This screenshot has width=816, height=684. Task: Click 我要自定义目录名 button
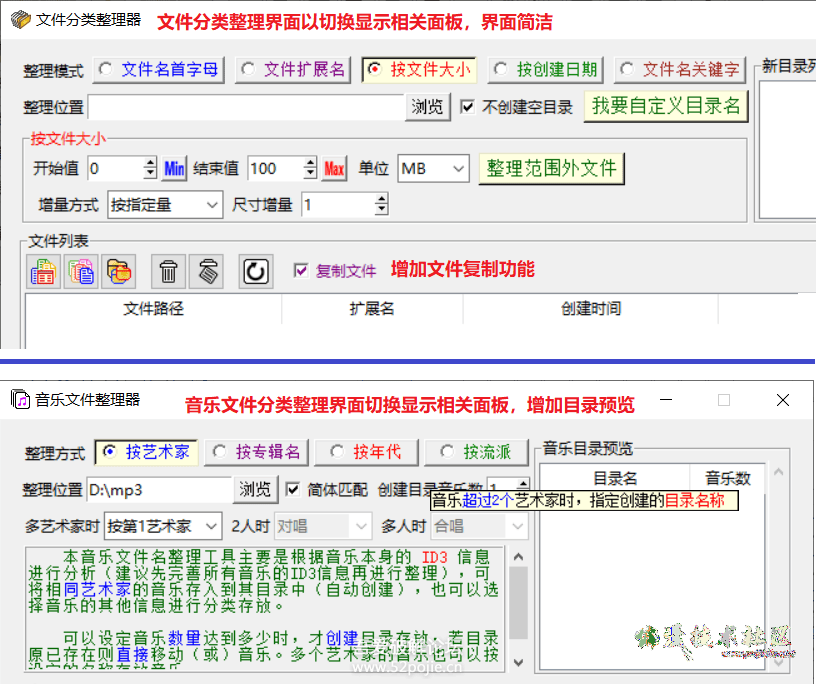click(666, 106)
